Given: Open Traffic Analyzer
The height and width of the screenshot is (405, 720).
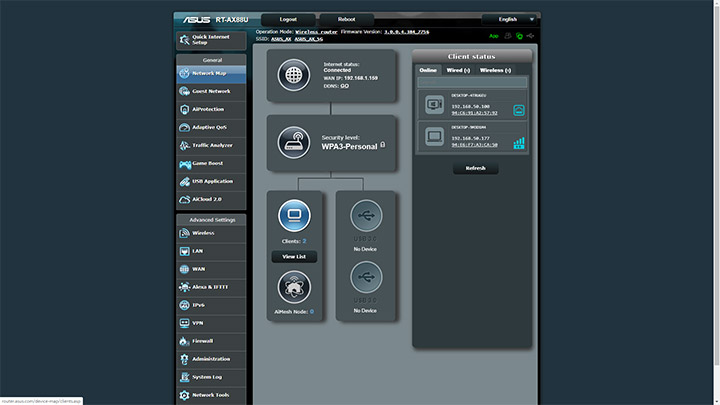Looking at the screenshot, I should (x=211, y=145).
